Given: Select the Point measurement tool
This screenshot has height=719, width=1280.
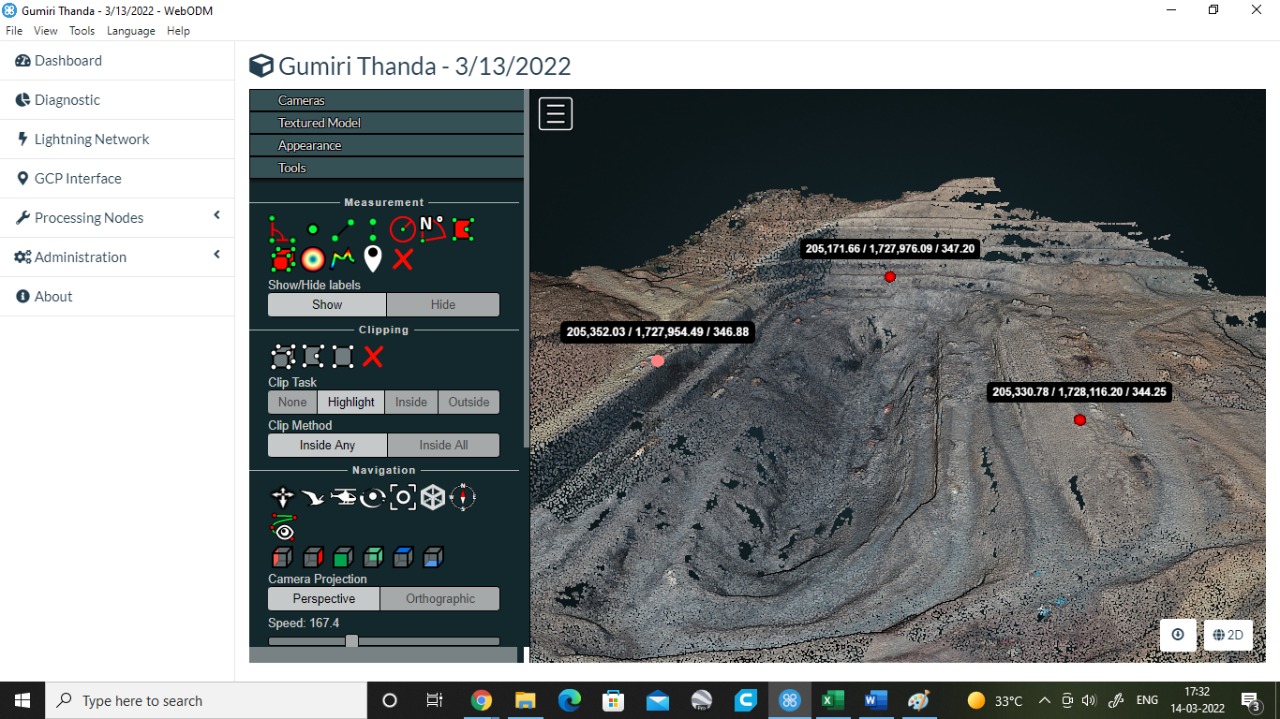Looking at the screenshot, I should 313,228.
